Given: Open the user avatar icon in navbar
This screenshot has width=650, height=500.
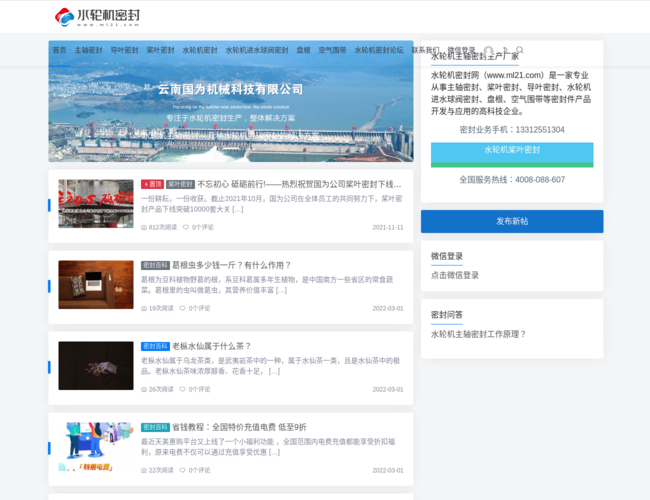Looking at the screenshot, I should coord(489,51).
